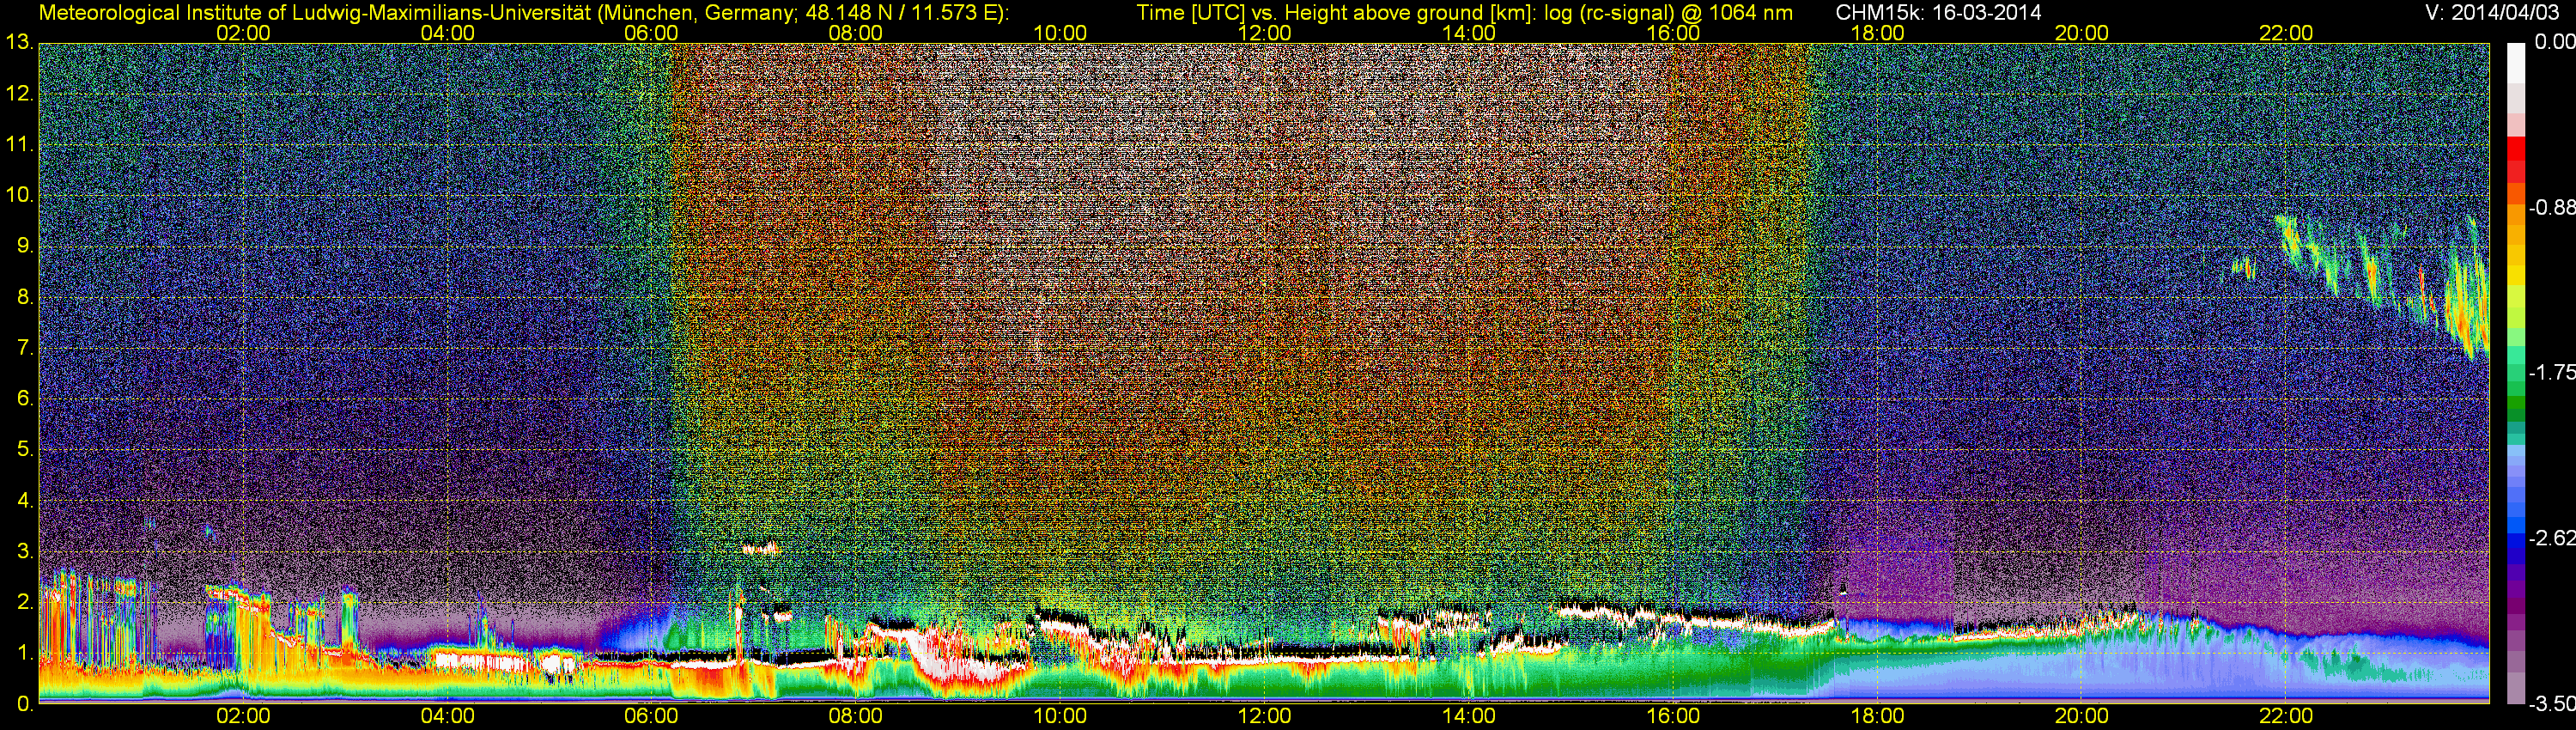Select the 18:00 label on the top time axis
Image resolution: width=2576 pixels, height=730 pixels.
1877,33
